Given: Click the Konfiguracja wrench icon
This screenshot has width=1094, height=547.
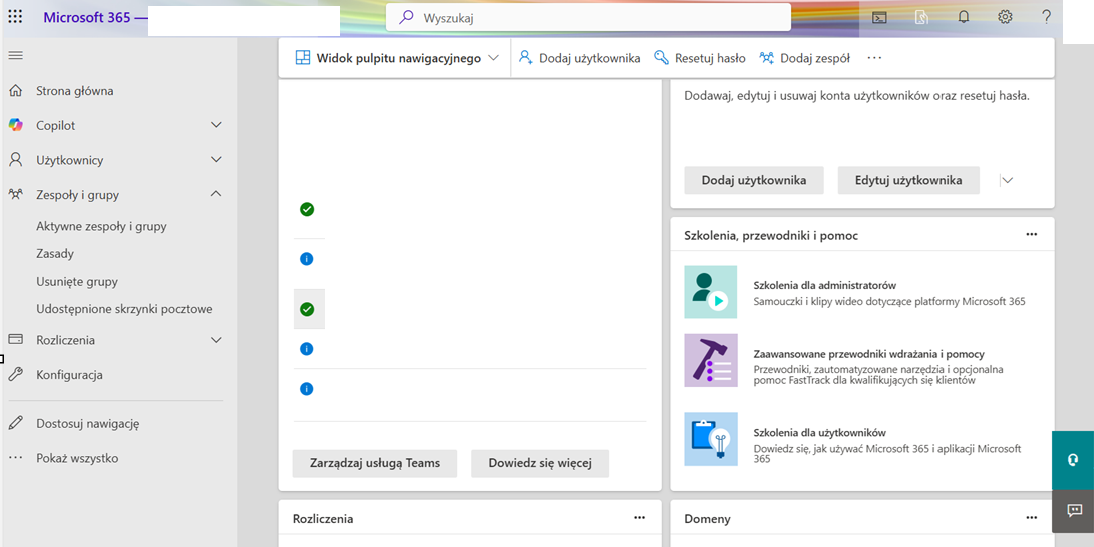Looking at the screenshot, I should (15, 375).
